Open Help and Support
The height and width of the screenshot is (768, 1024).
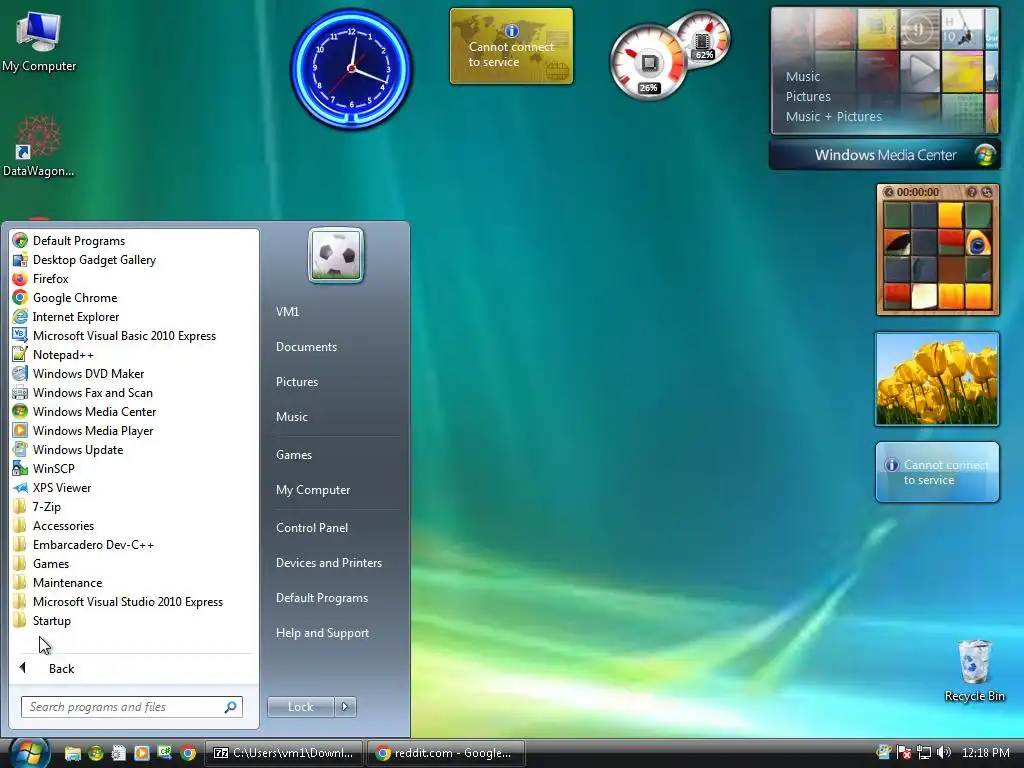[x=322, y=633]
